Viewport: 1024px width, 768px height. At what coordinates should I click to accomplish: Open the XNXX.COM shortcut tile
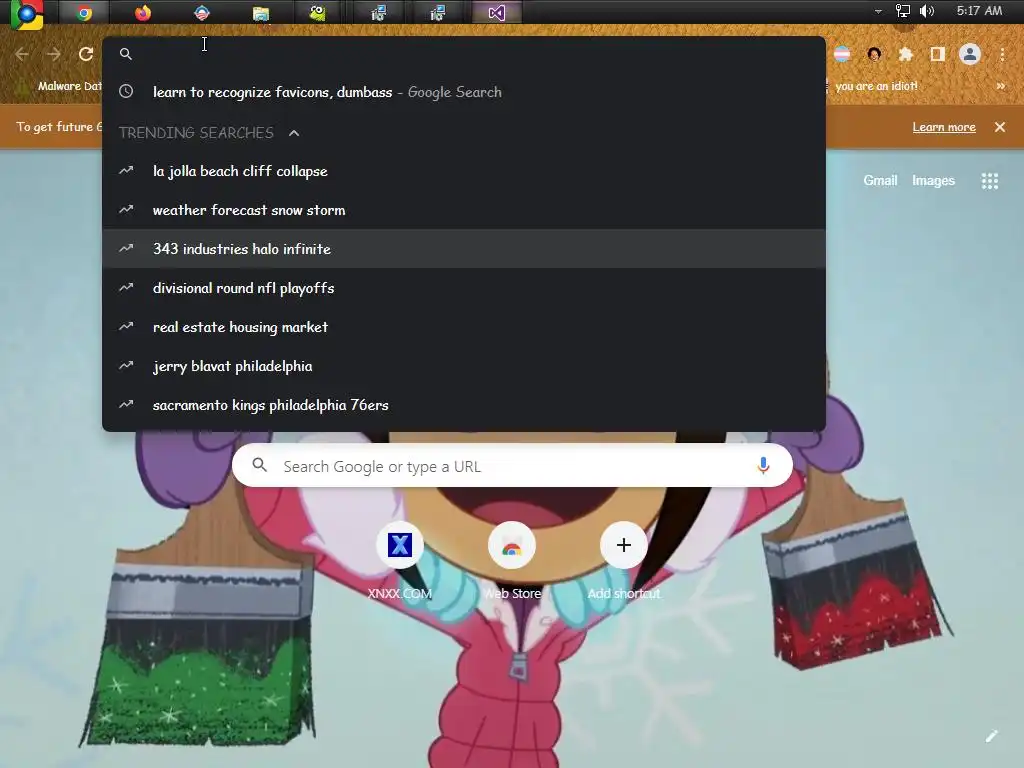click(400, 558)
